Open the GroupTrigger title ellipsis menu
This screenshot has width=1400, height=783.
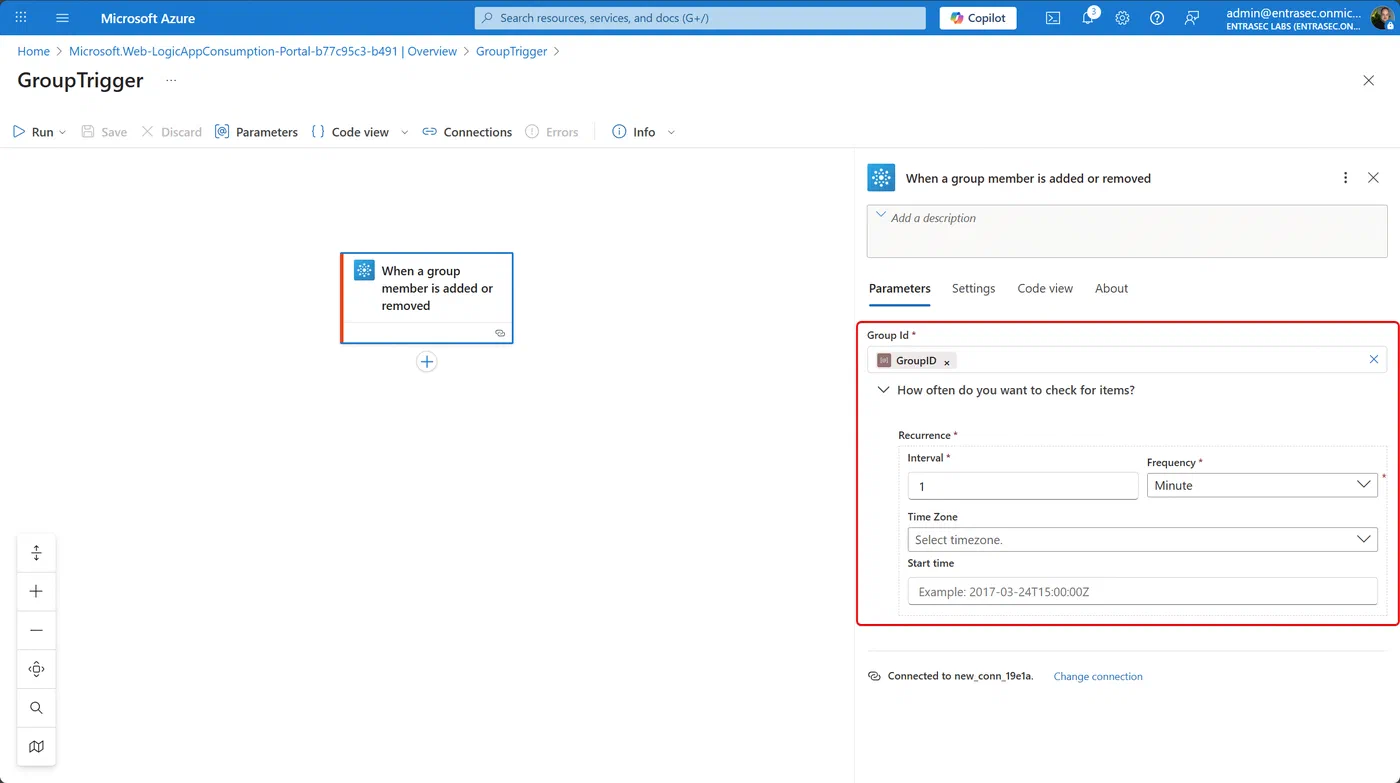pyautogui.click(x=171, y=81)
